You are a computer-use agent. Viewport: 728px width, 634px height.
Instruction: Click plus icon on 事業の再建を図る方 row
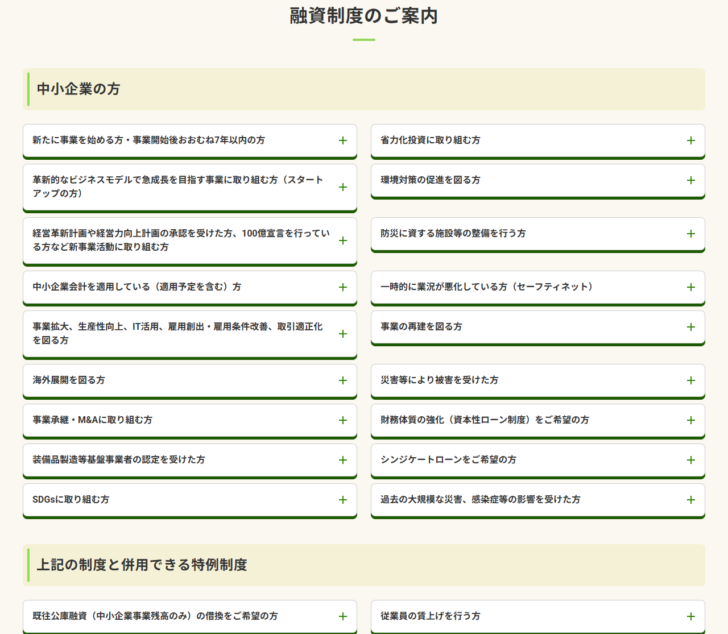coord(691,327)
